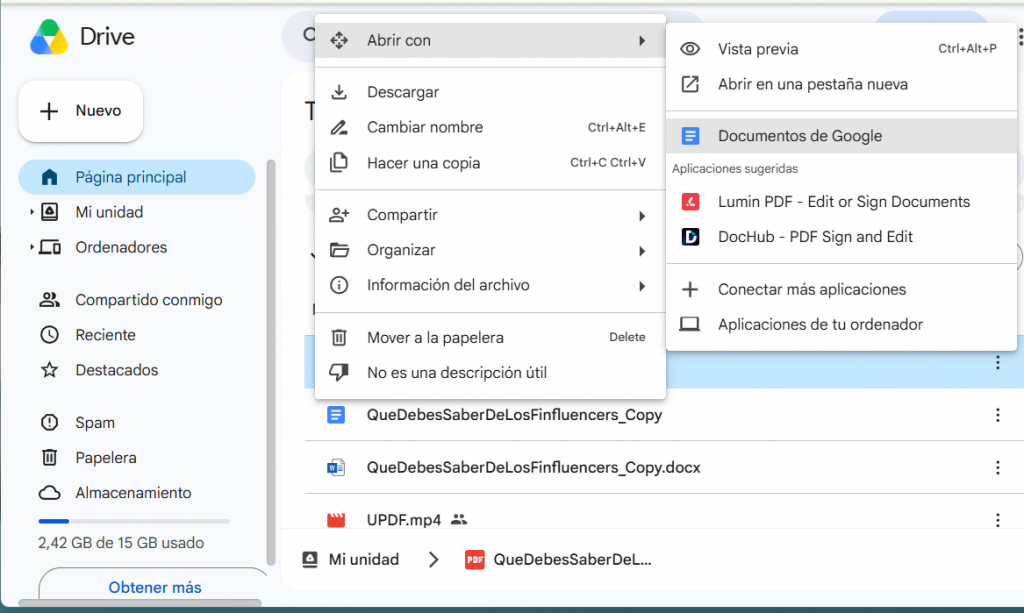Click the Word icon of QueDebesSaberDeLosFinfluencers_Copy.docx
This screenshot has height=613, width=1024.
336,467
